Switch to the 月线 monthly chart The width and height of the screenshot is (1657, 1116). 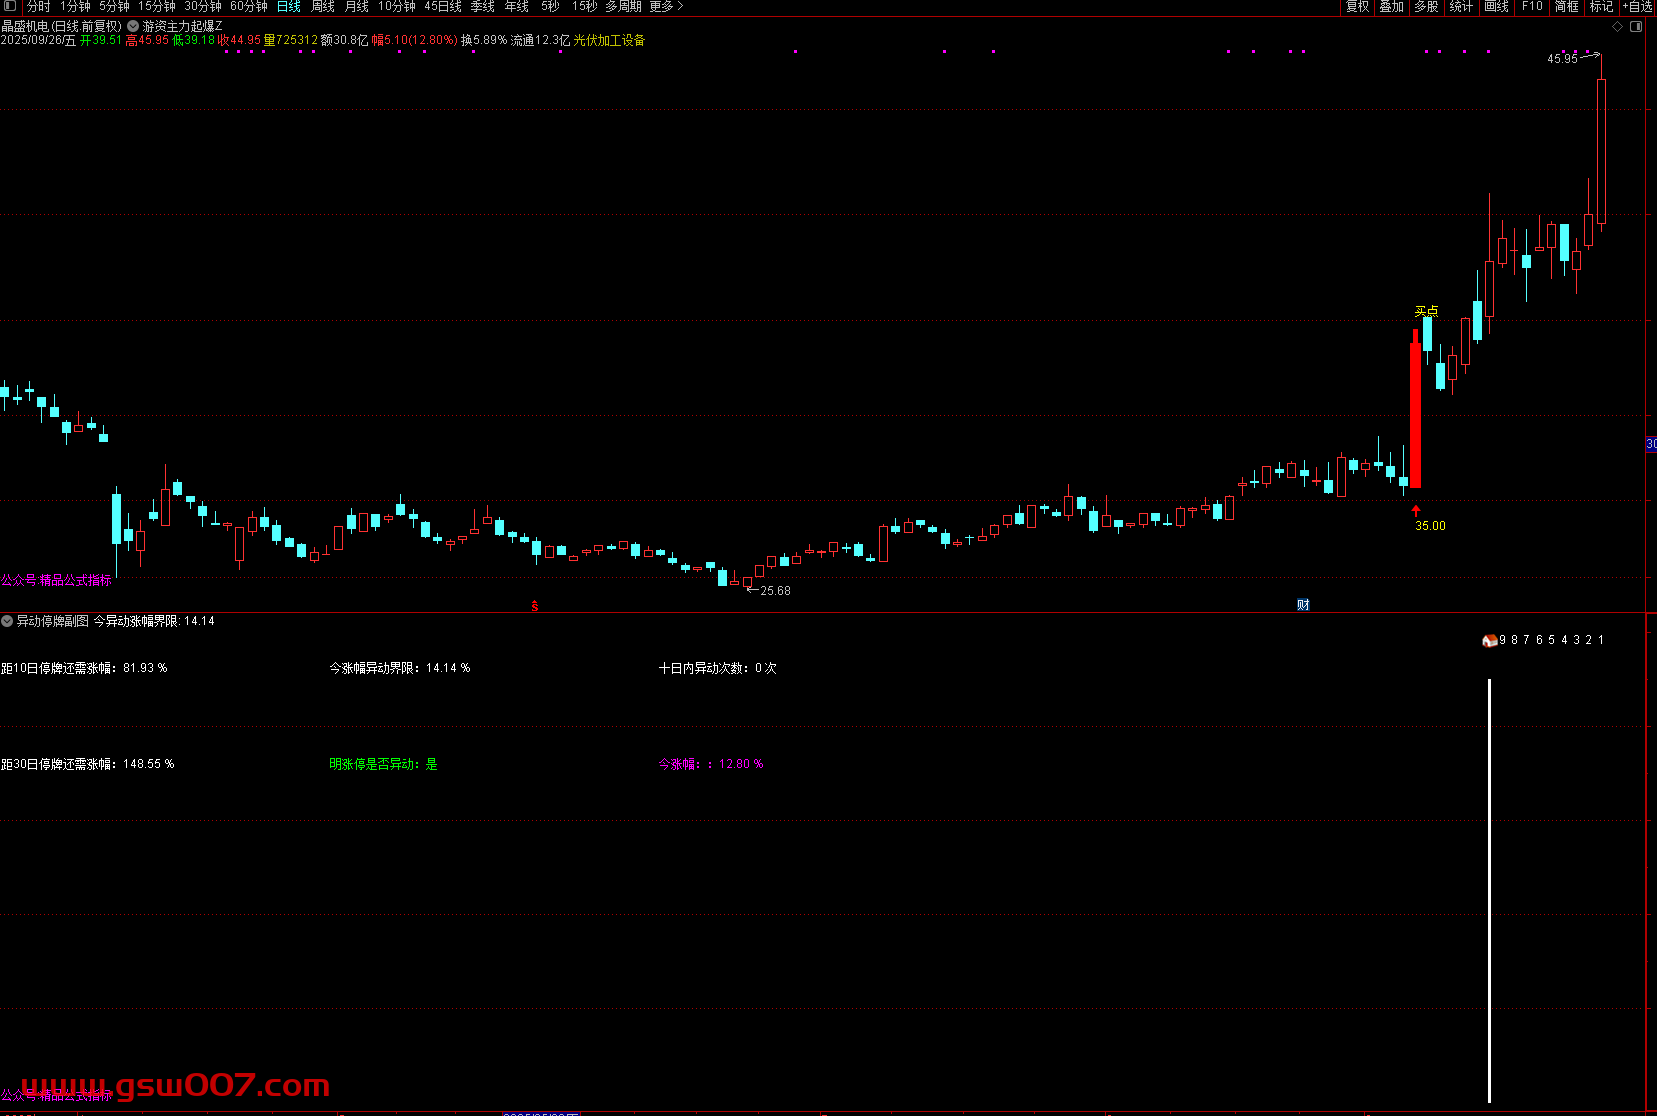pyautogui.click(x=357, y=6)
